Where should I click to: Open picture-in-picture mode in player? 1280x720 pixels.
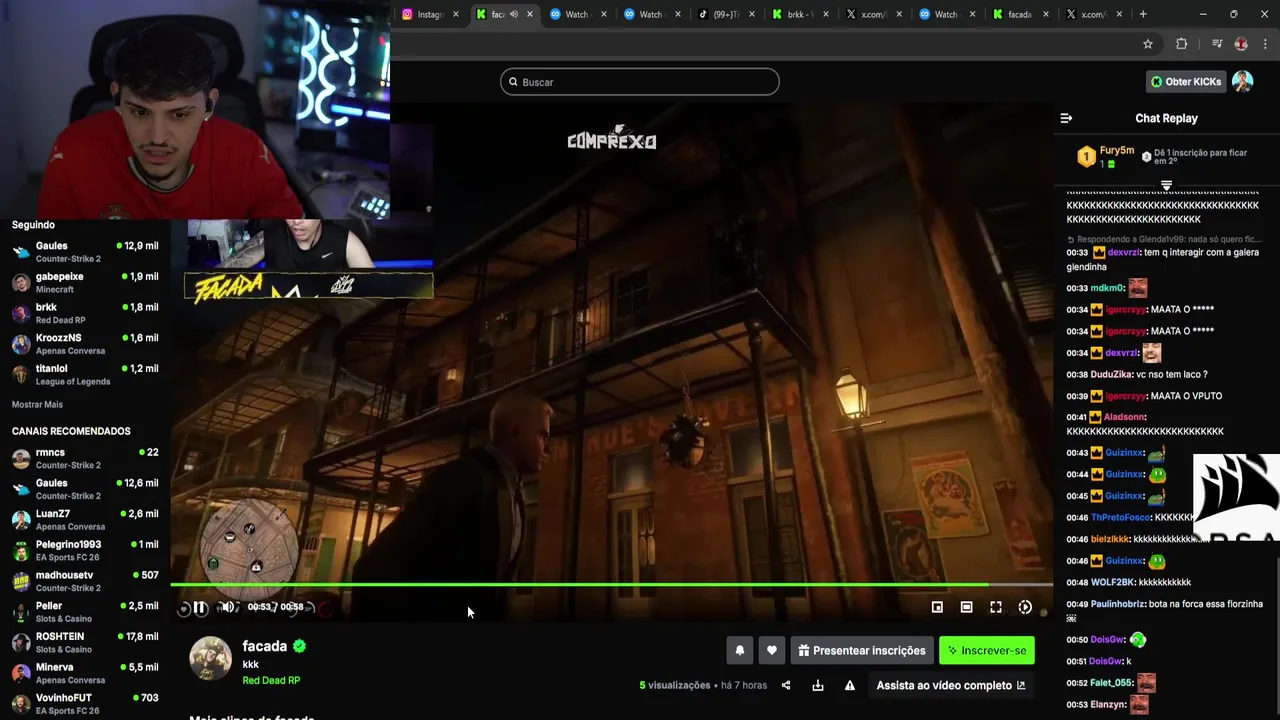point(937,607)
